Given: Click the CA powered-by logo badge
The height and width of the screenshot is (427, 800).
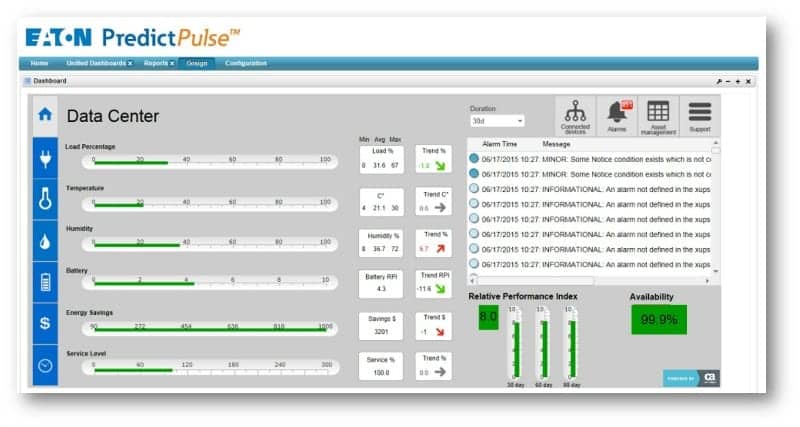Looking at the screenshot, I should click(x=691, y=378).
